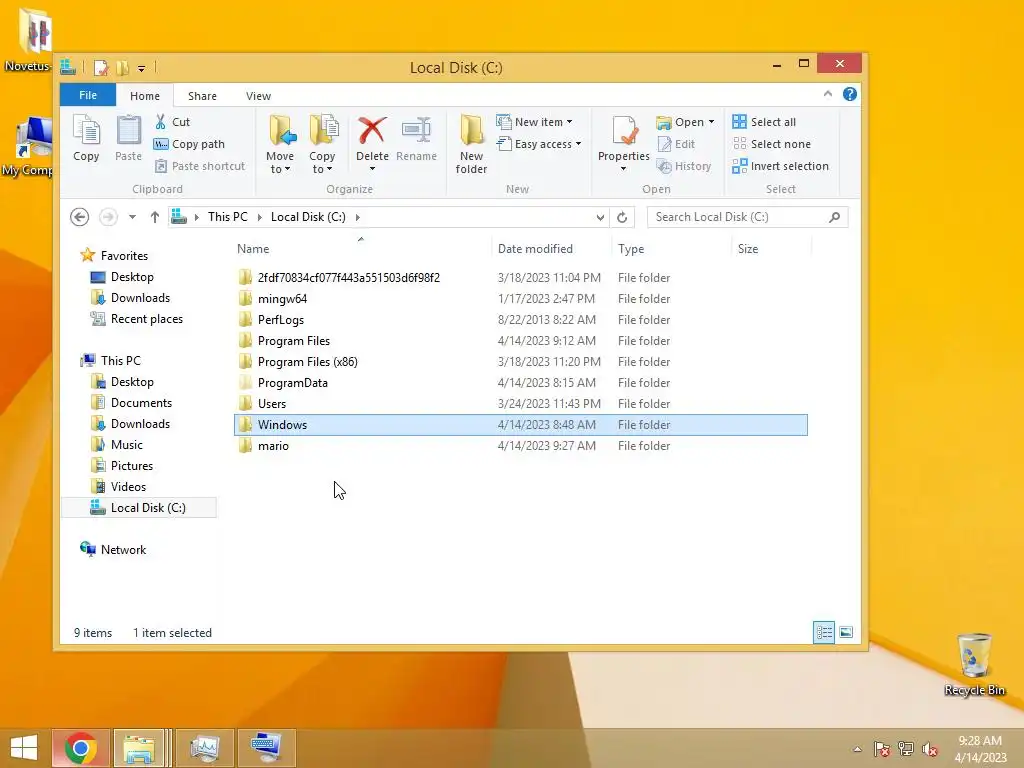Image resolution: width=1024 pixels, height=768 pixels.
Task: Select the PerfLogs folder
Action: 520,320
